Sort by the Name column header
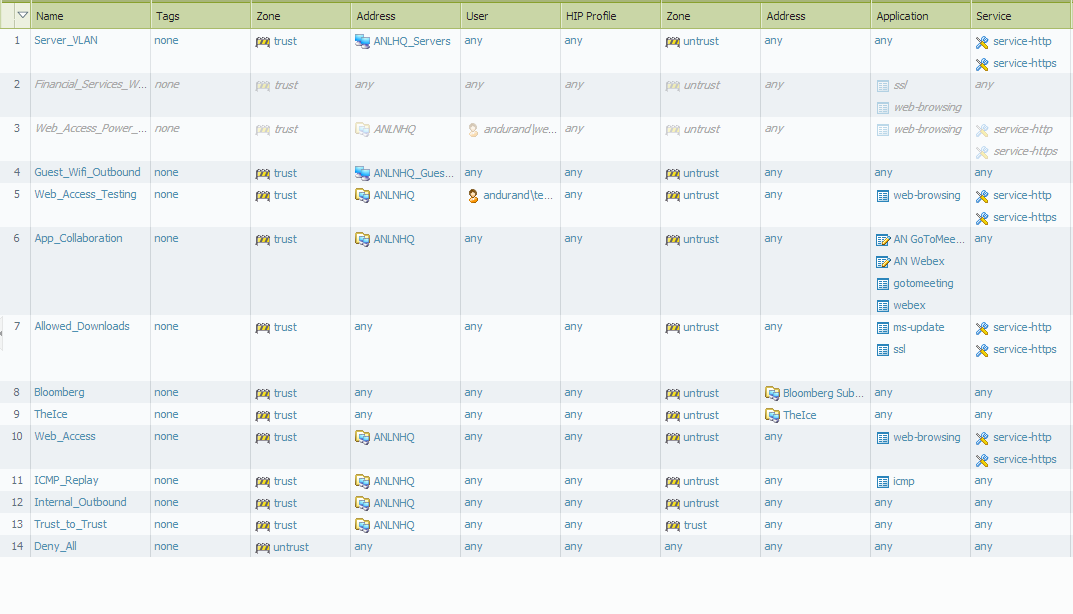This screenshot has height=614, width=1073. [50, 16]
